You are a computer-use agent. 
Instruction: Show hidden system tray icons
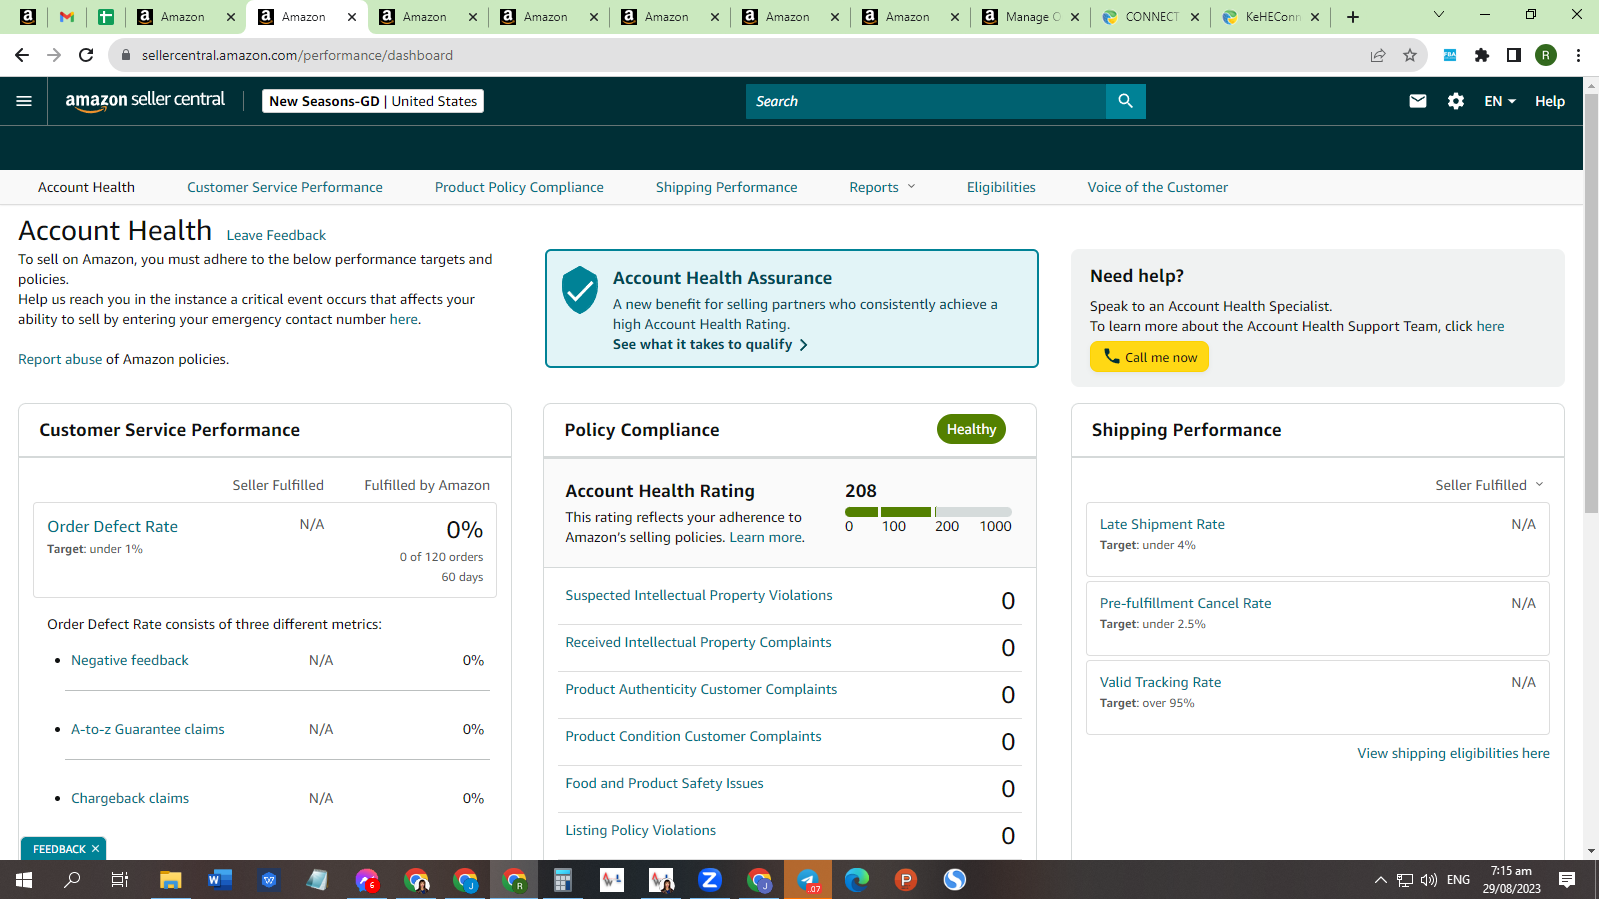click(x=1381, y=880)
